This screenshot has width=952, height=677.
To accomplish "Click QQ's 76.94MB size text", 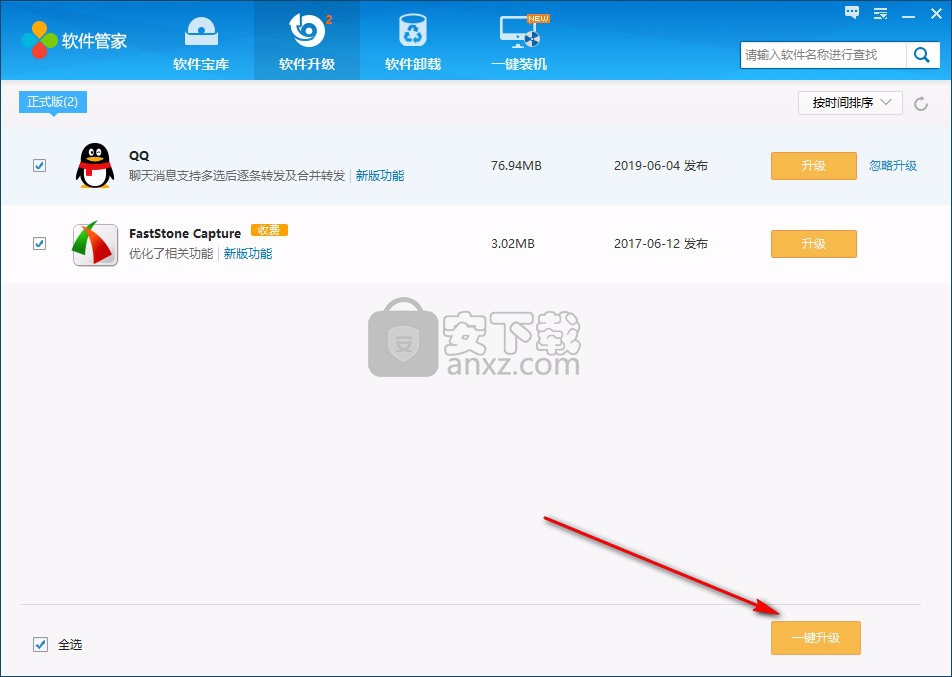I will (x=516, y=166).
